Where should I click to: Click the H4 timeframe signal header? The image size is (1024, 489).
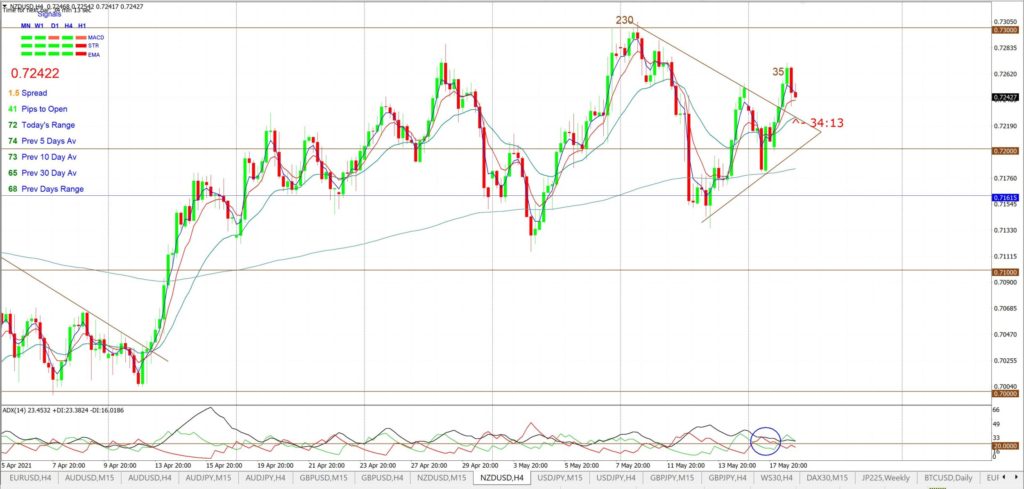68,25
